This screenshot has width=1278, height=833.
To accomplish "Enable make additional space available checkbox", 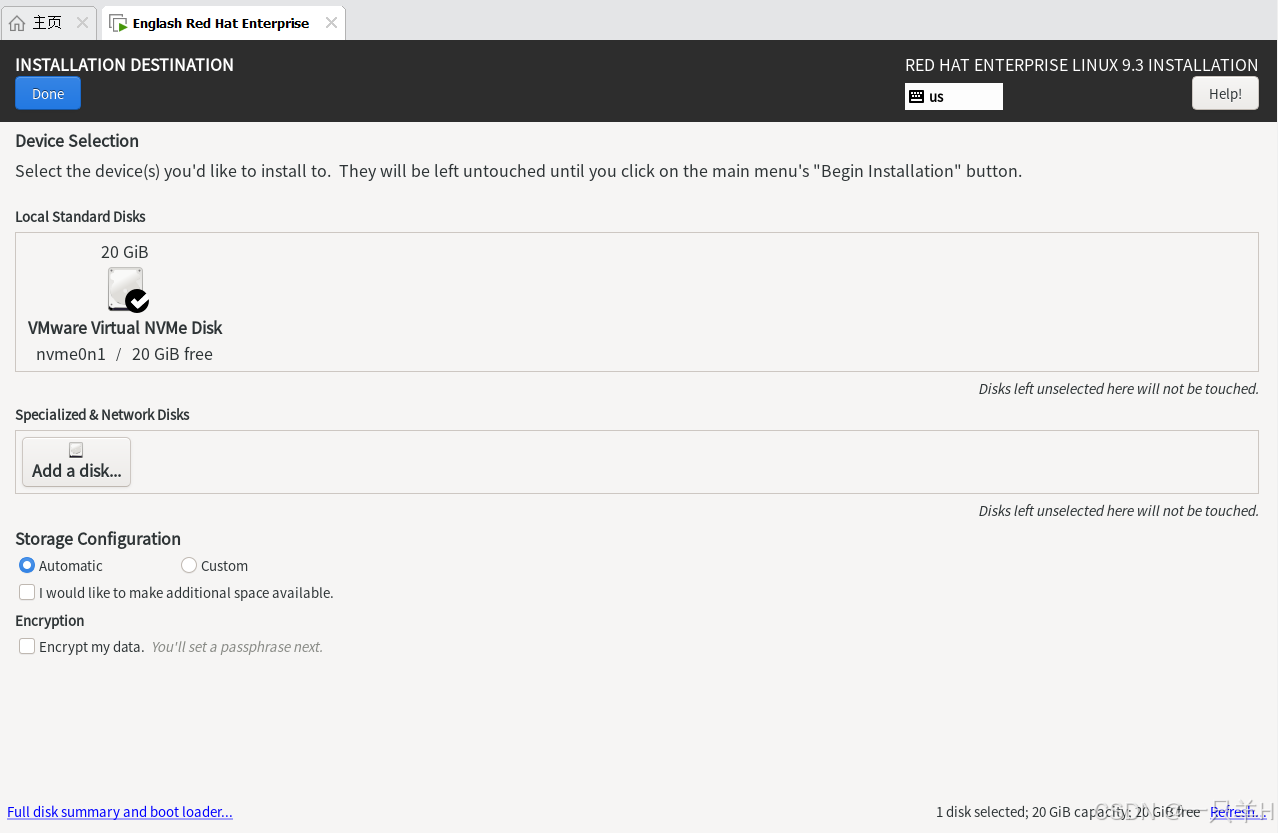I will coord(27,592).
